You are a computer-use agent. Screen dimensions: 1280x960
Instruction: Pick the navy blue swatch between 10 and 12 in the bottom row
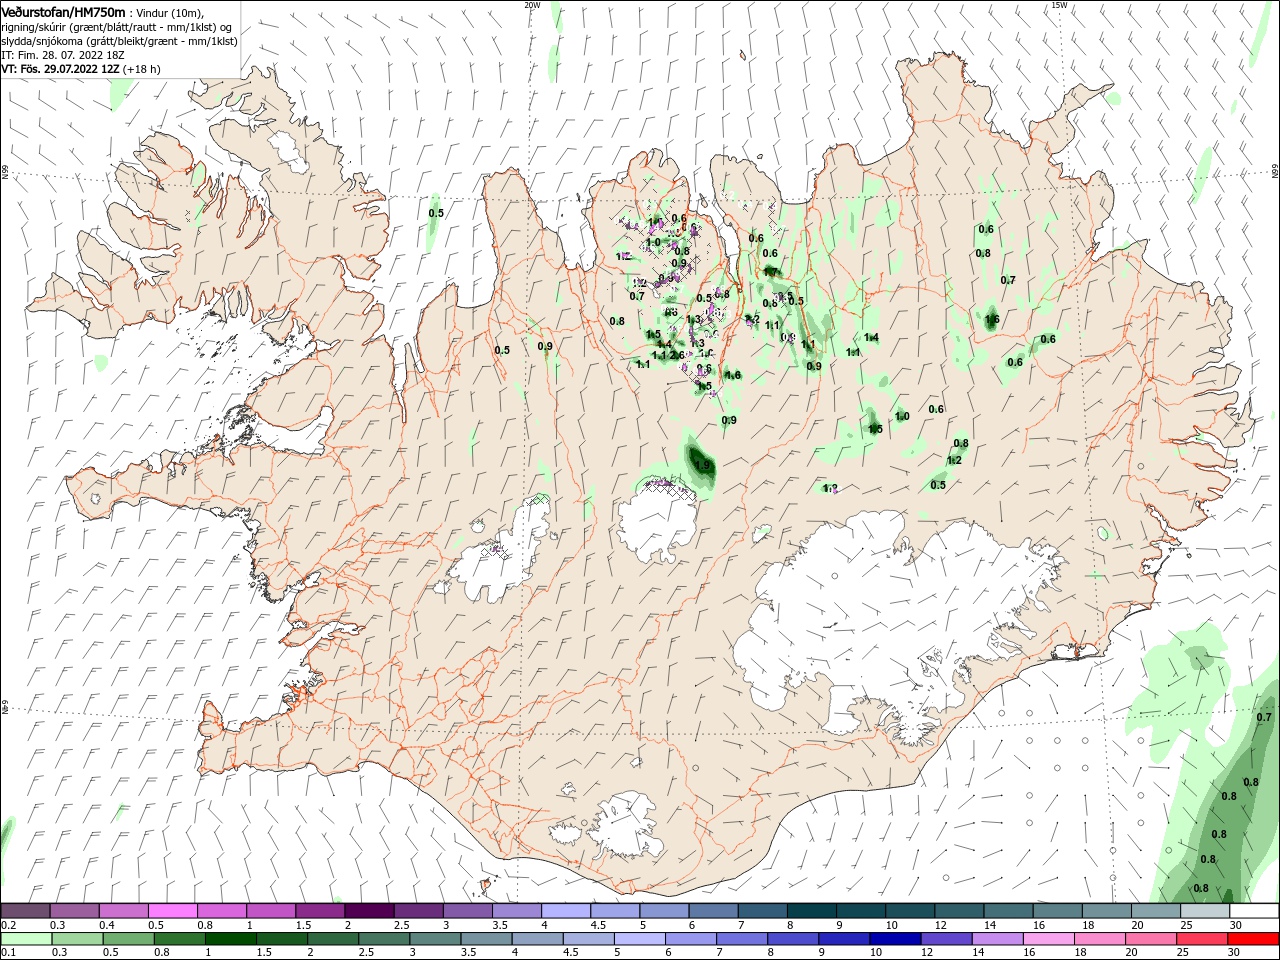point(893,939)
